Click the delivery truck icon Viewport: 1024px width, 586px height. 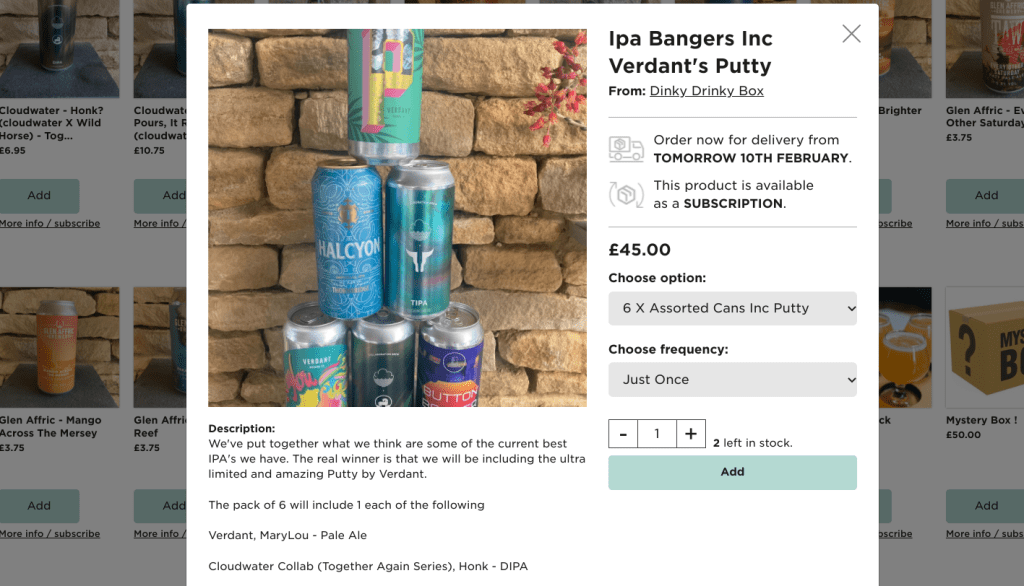[x=626, y=149]
